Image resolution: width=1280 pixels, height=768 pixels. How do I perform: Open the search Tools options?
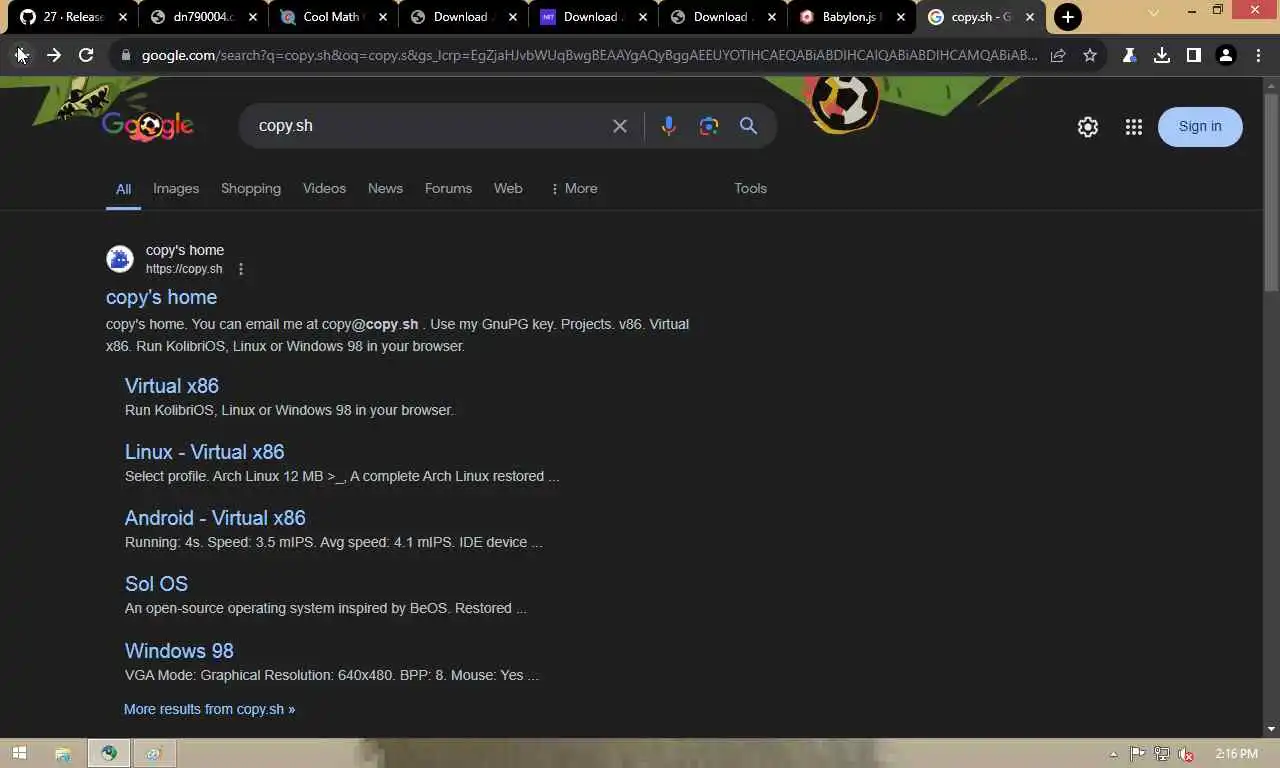pyautogui.click(x=750, y=188)
